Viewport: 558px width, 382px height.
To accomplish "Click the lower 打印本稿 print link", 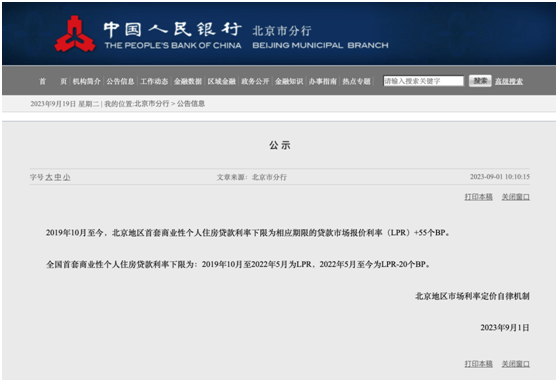I will click(x=479, y=364).
